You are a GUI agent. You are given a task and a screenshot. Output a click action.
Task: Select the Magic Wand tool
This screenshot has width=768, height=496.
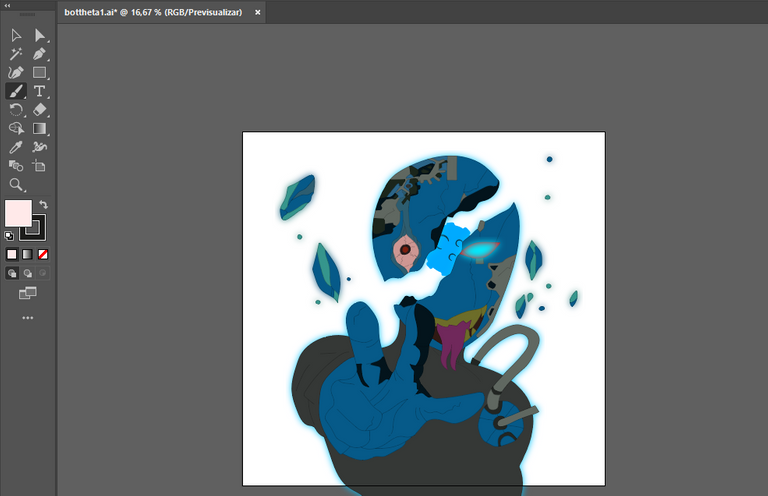tap(16, 54)
